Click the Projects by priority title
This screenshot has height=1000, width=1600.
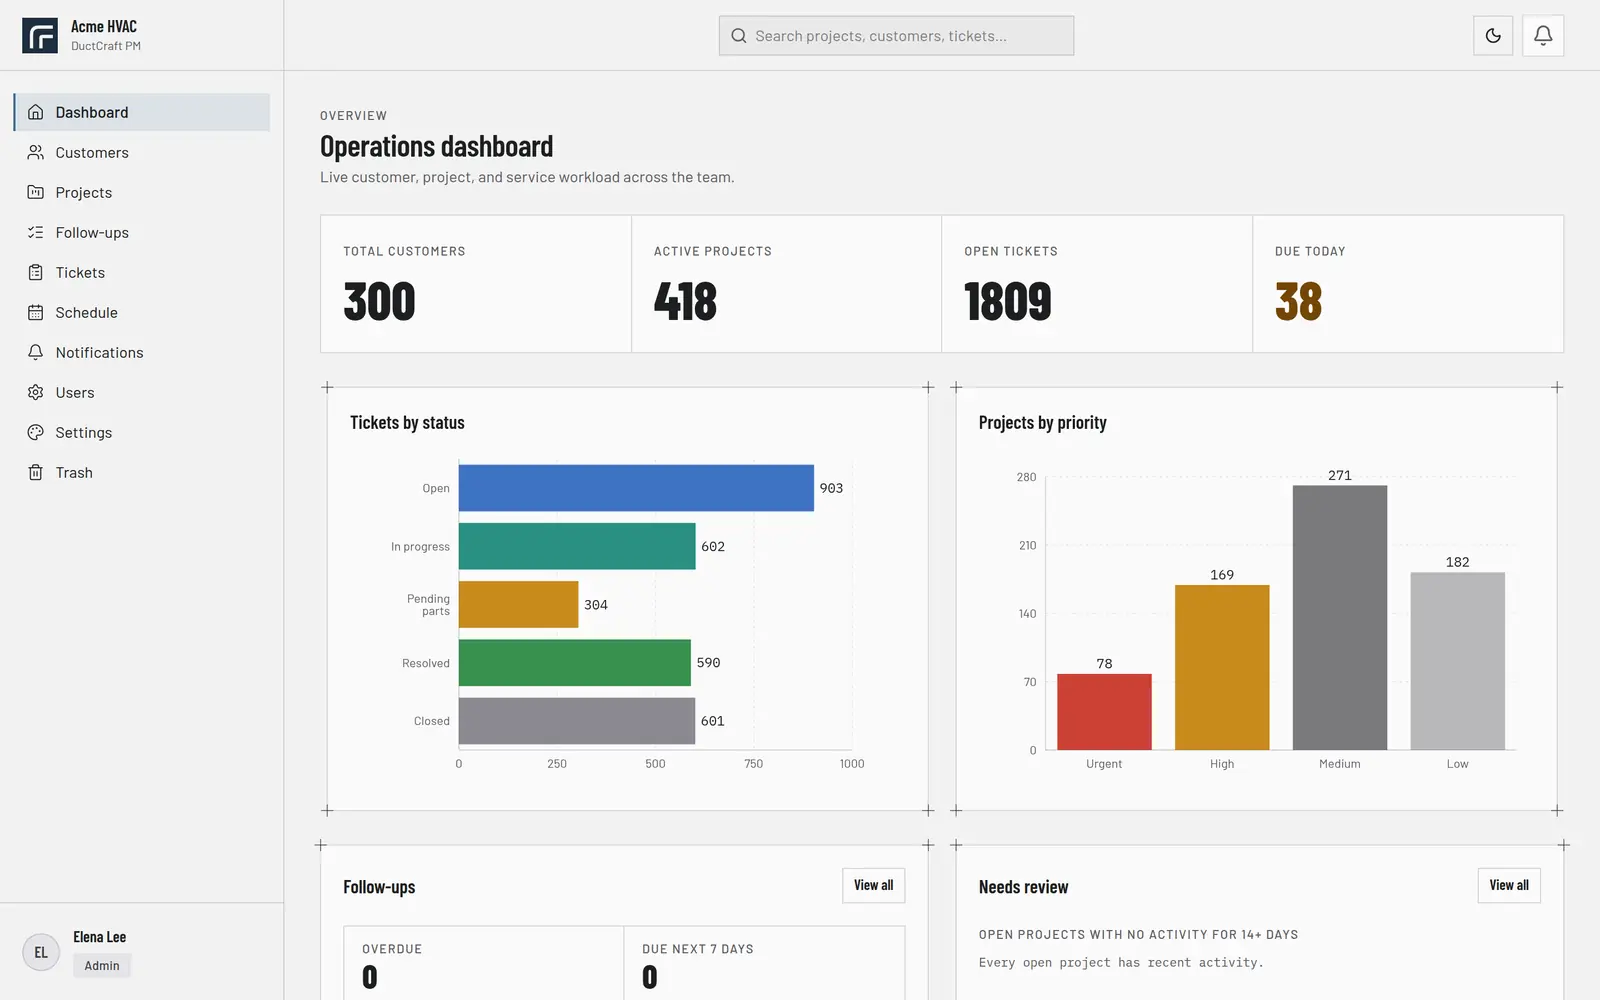1043,423
